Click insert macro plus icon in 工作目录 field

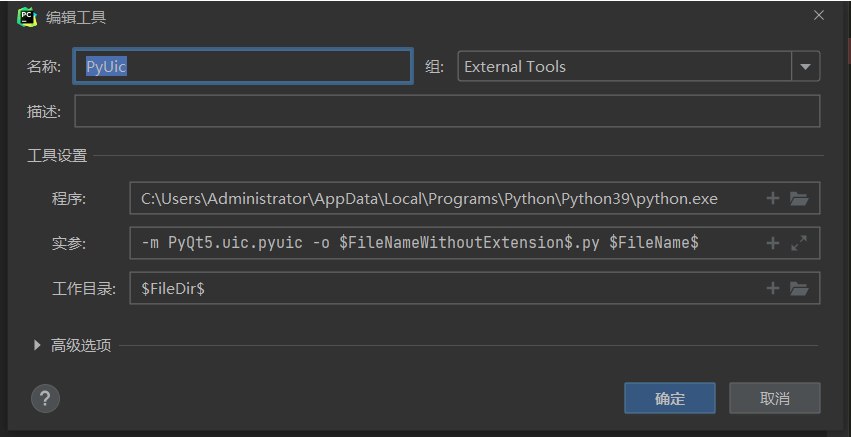click(772, 288)
